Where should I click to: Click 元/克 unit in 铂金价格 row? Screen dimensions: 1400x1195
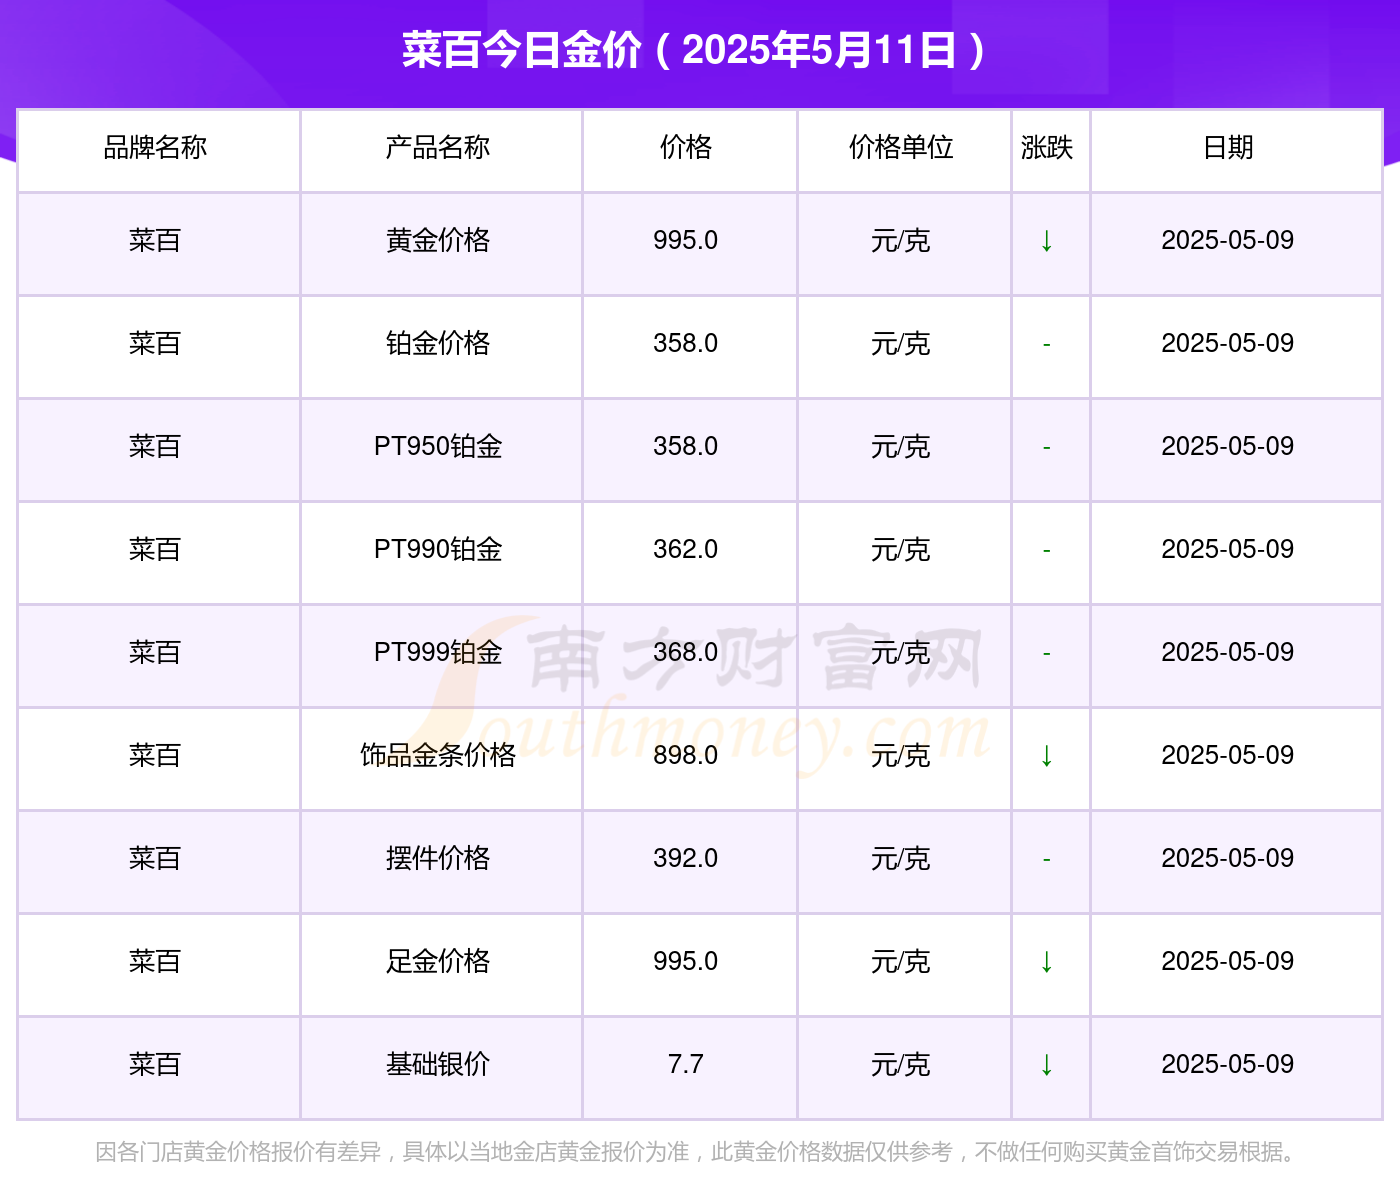tap(901, 344)
